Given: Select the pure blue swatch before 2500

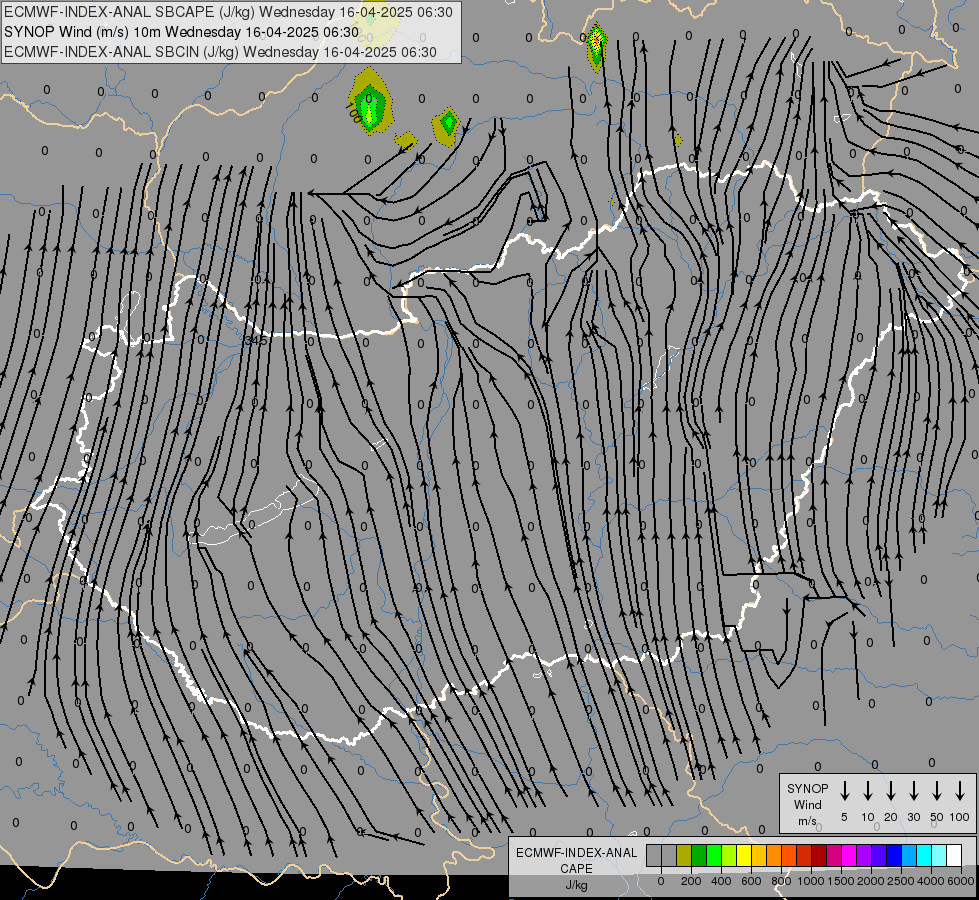Looking at the screenshot, I should click(x=895, y=856).
